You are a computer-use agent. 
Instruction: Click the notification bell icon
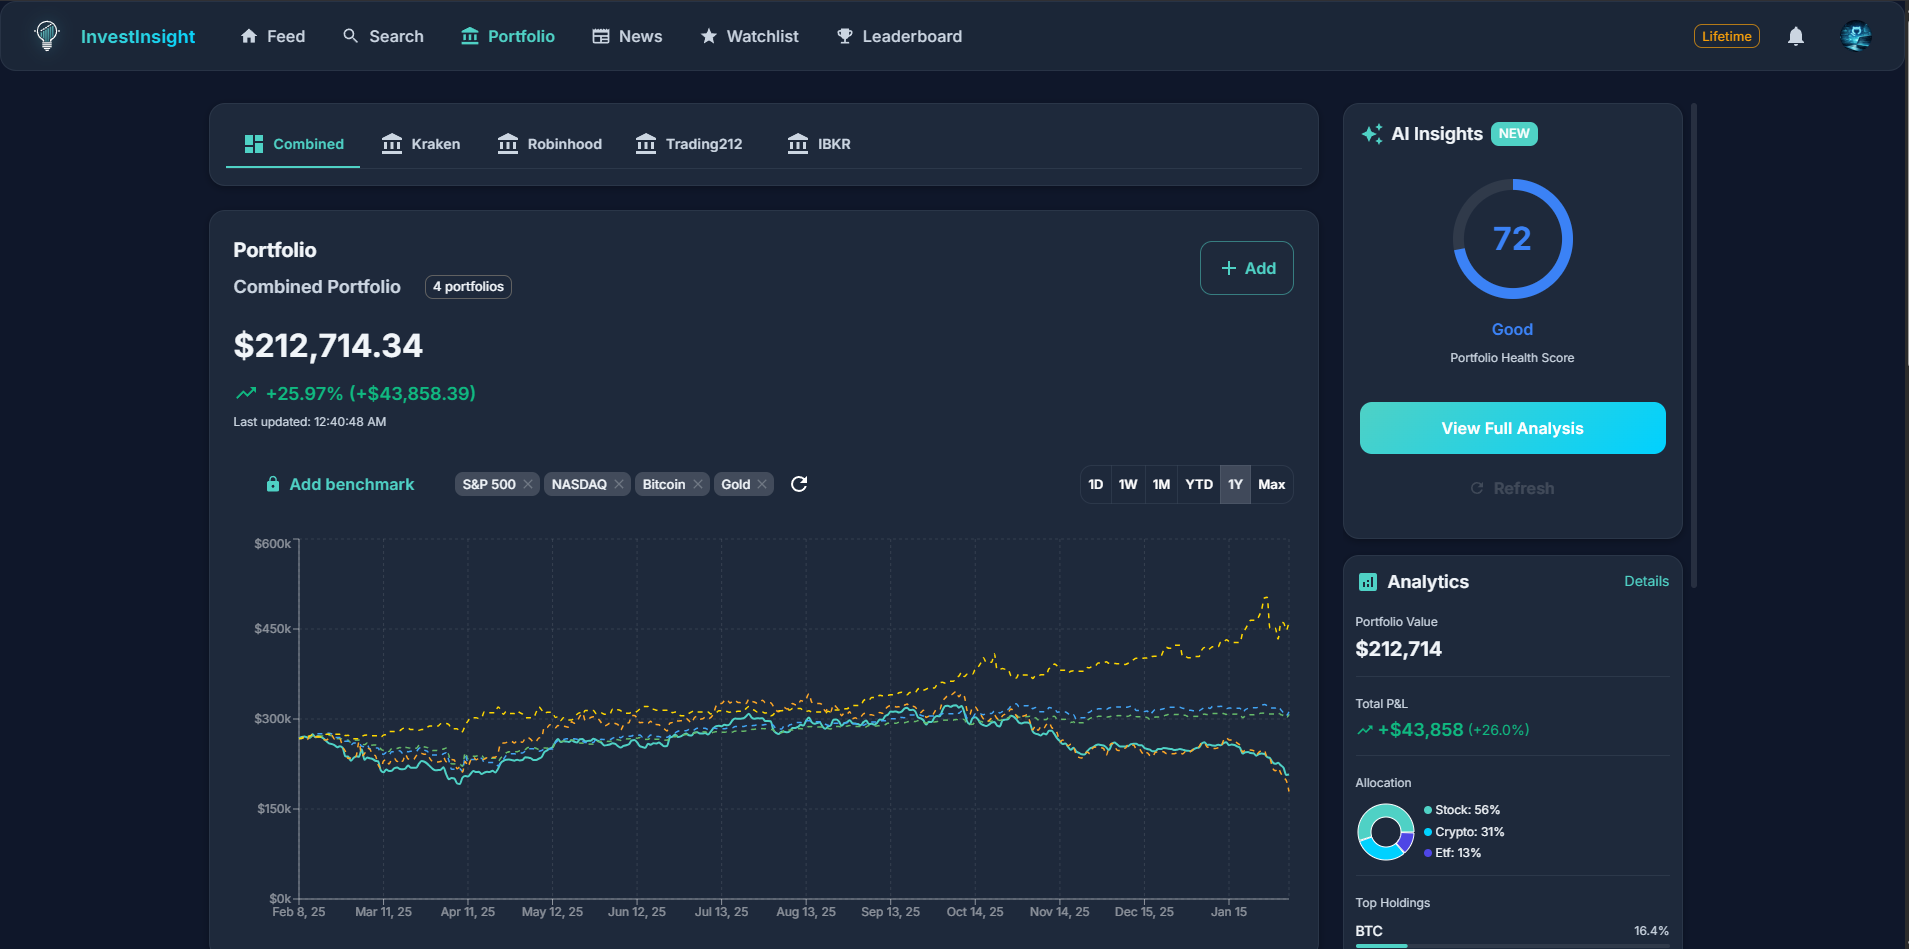[x=1795, y=36]
